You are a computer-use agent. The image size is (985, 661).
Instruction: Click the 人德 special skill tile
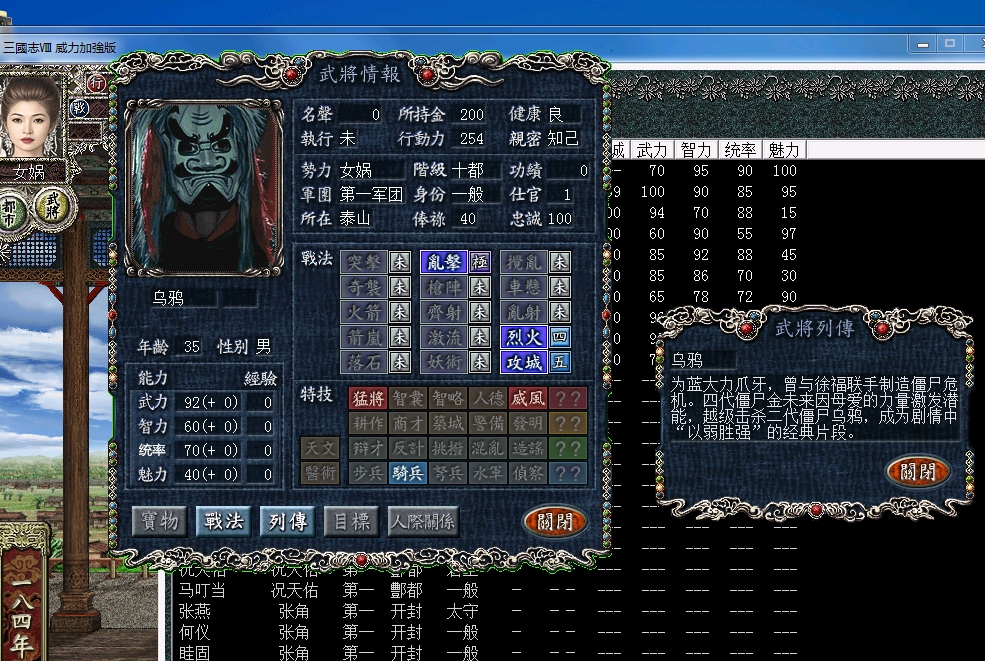click(x=488, y=398)
